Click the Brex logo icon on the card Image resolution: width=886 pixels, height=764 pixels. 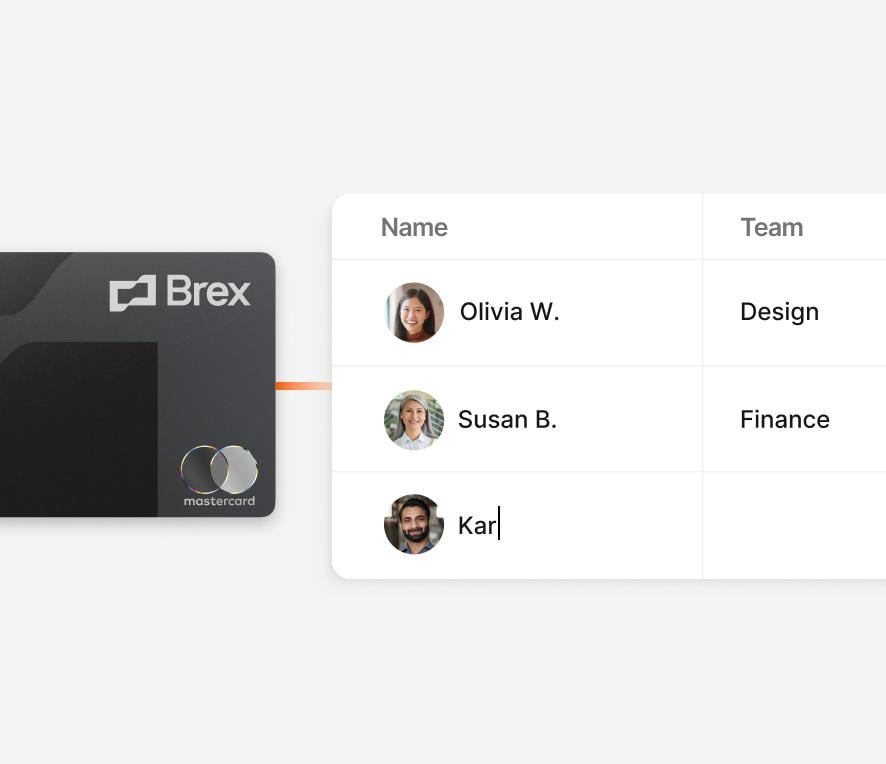[132, 292]
